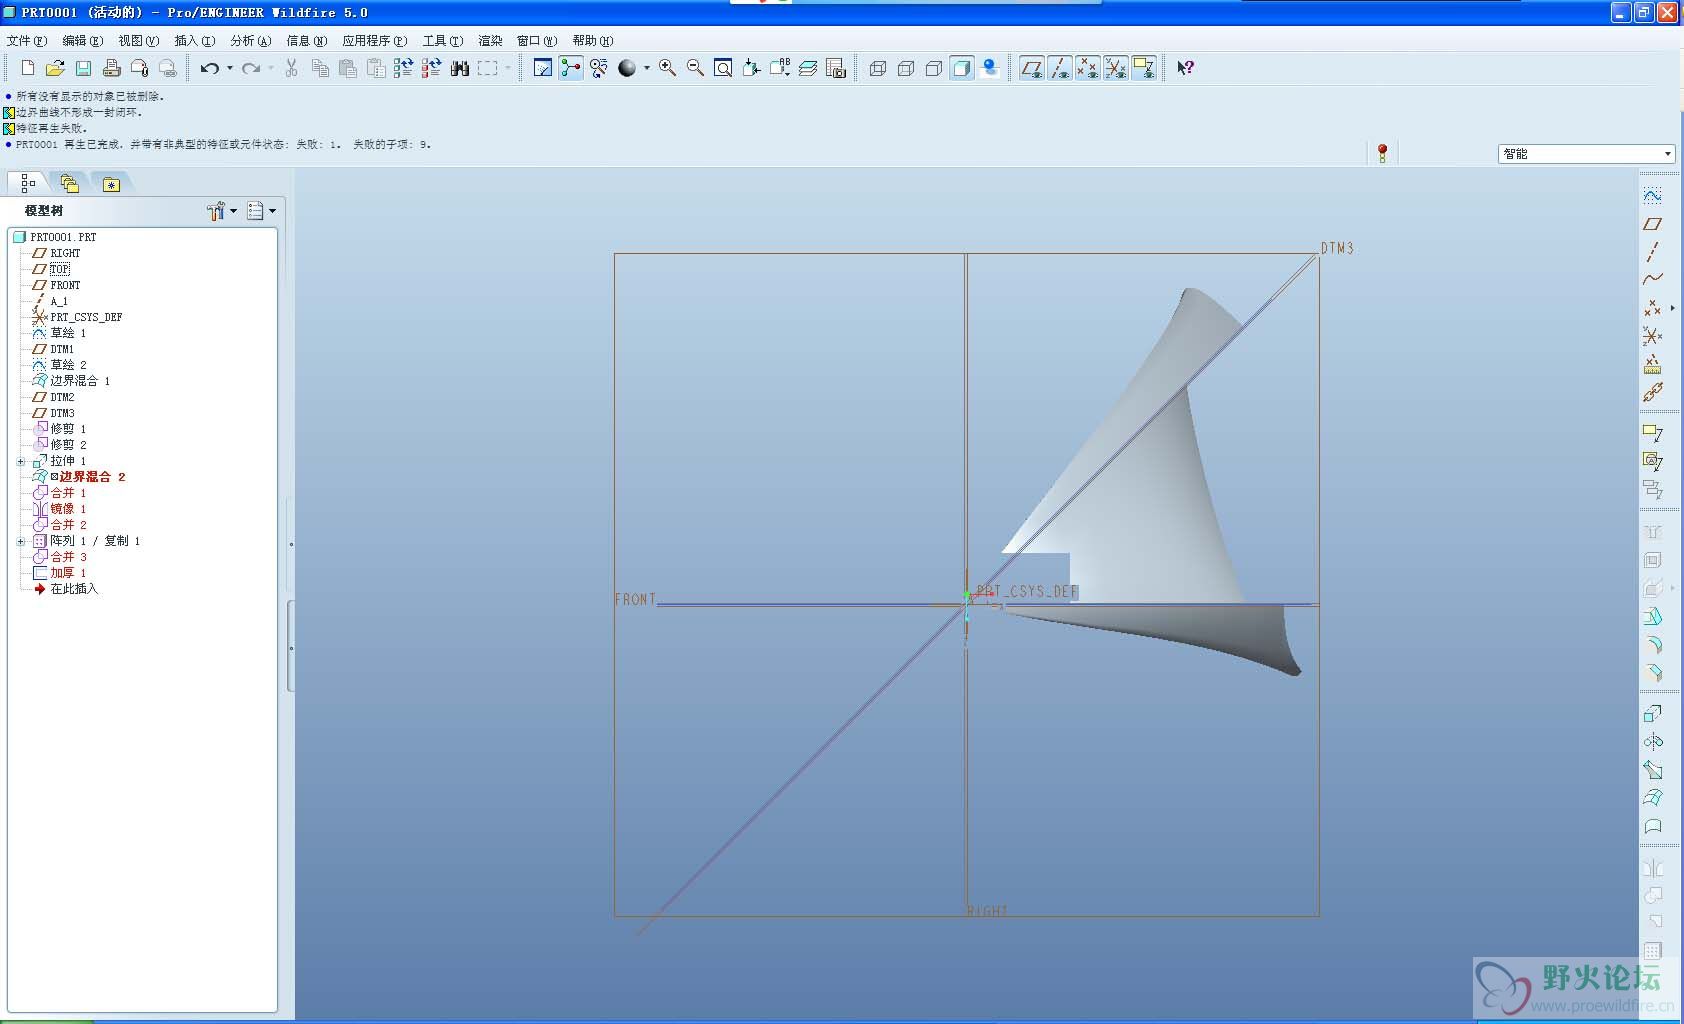The image size is (1684, 1024).
Task: Open the 文件 menu
Action: (27, 41)
